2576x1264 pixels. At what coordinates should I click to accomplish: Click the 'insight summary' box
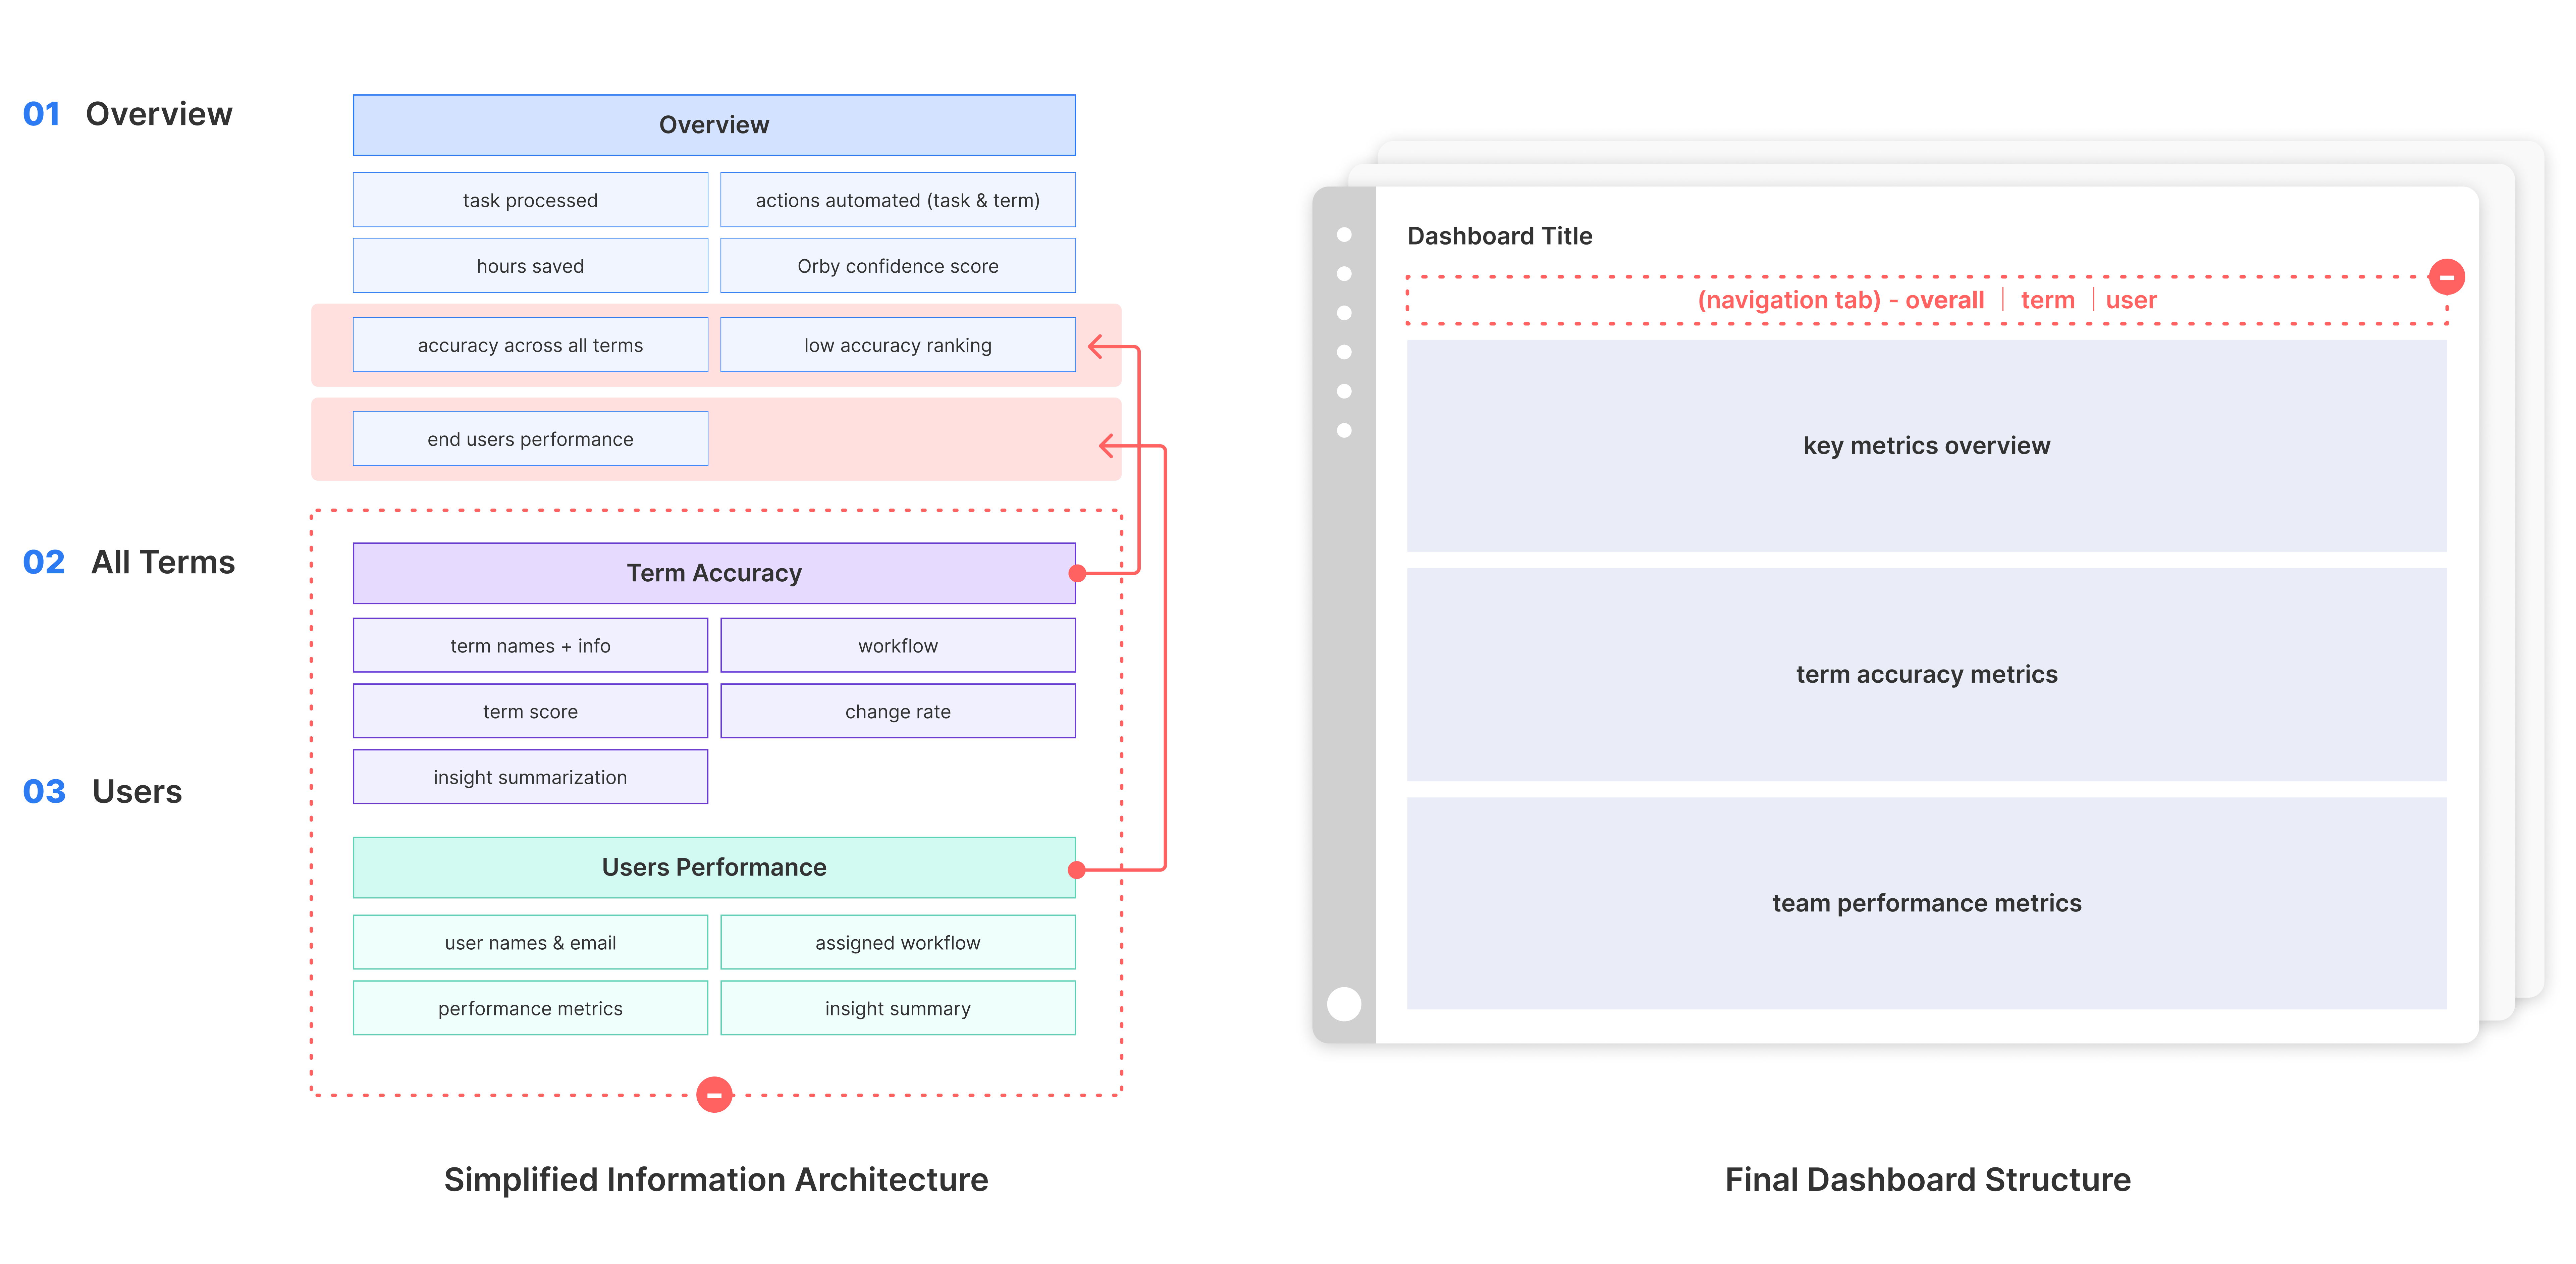click(x=898, y=1008)
